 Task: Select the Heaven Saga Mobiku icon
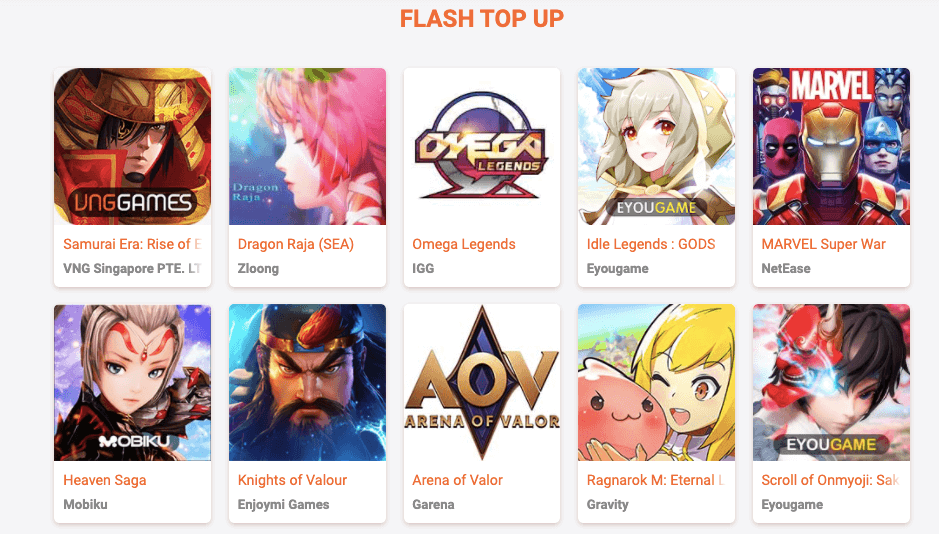click(x=132, y=383)
